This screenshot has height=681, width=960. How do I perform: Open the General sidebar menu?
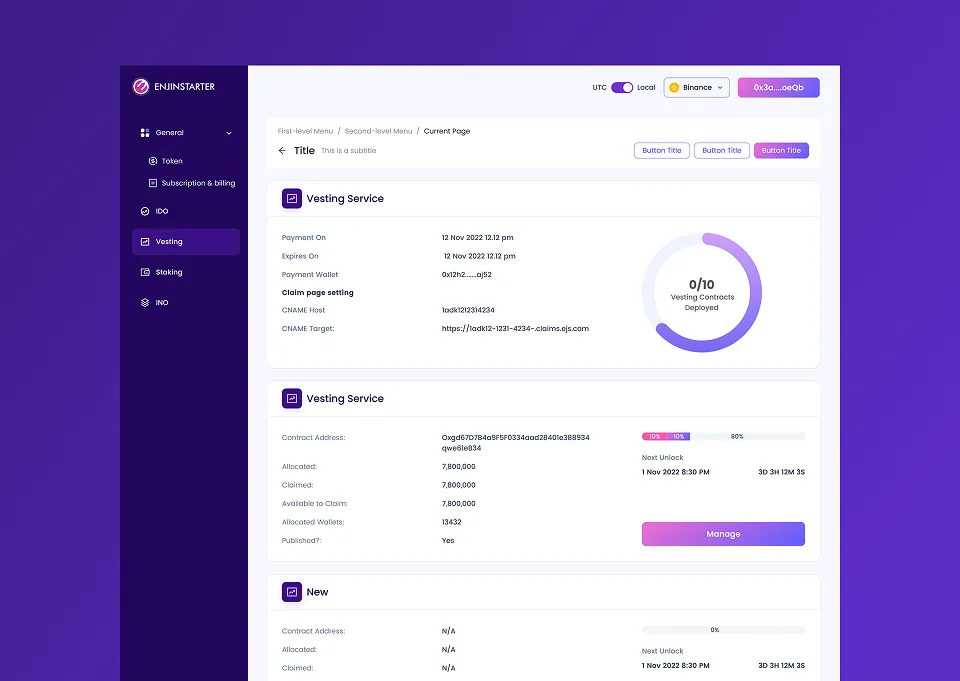tap(186, 133)
